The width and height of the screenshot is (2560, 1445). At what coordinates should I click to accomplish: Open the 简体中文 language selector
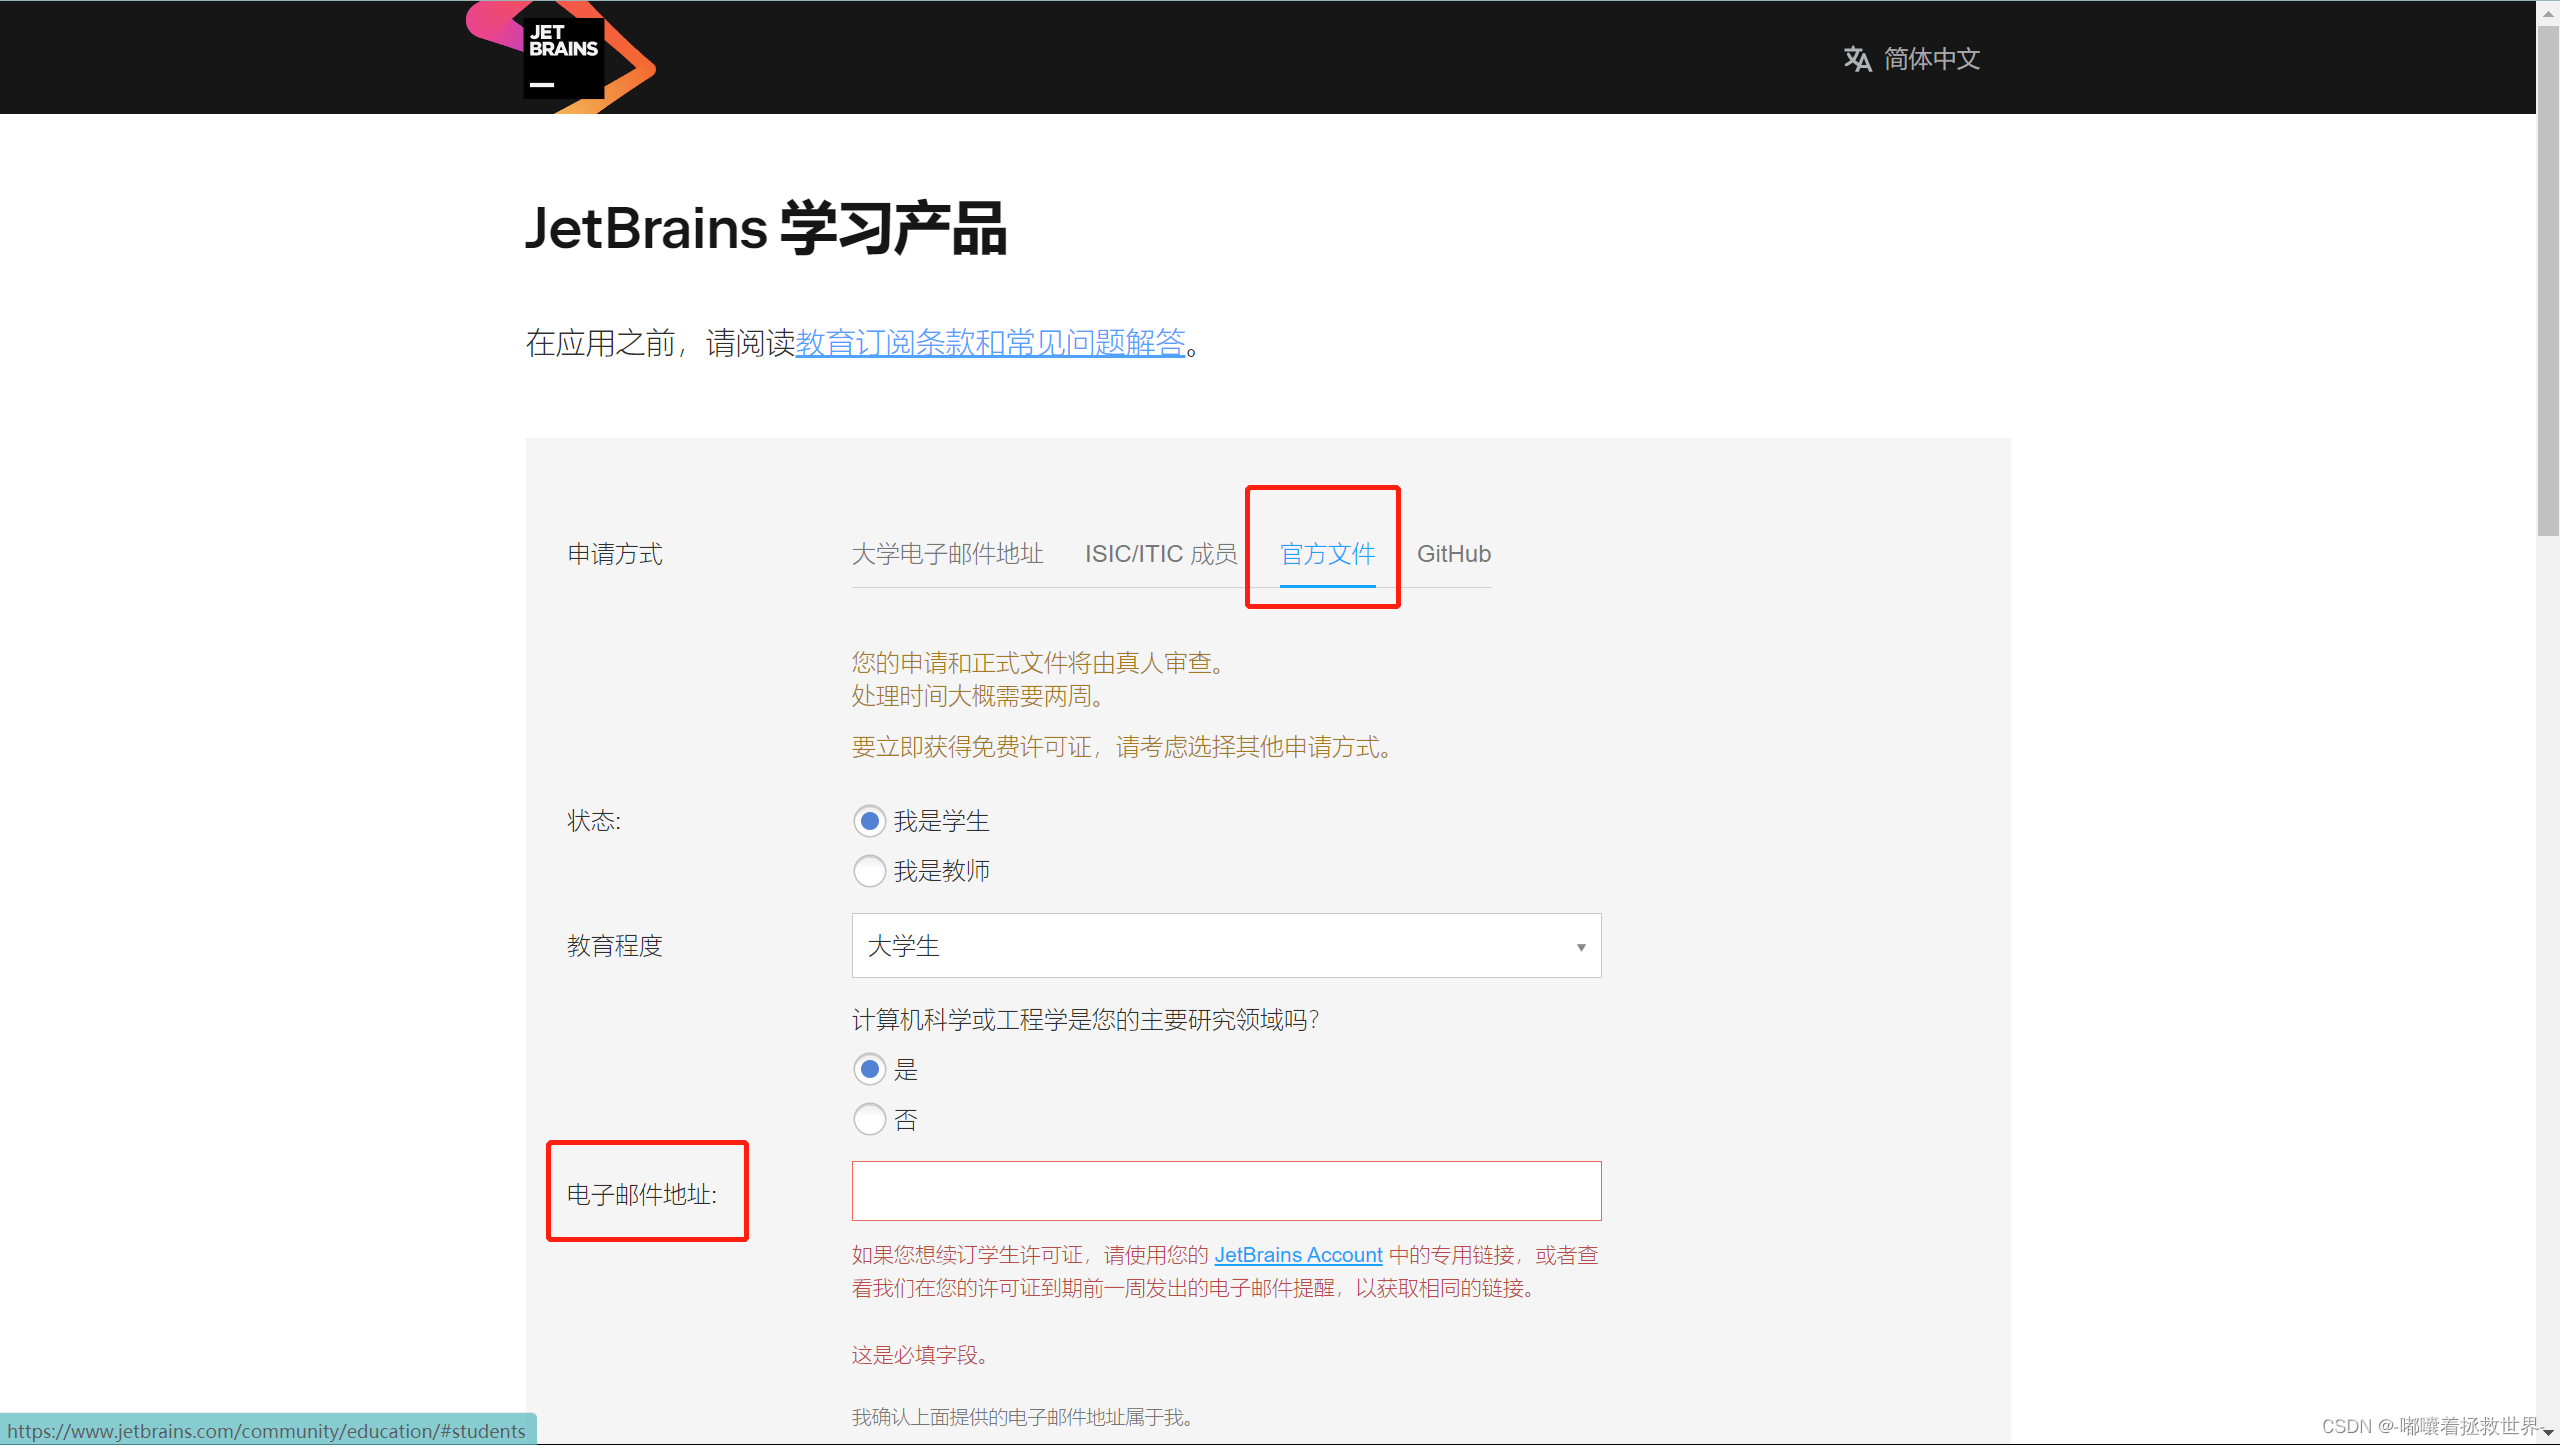1930,59
